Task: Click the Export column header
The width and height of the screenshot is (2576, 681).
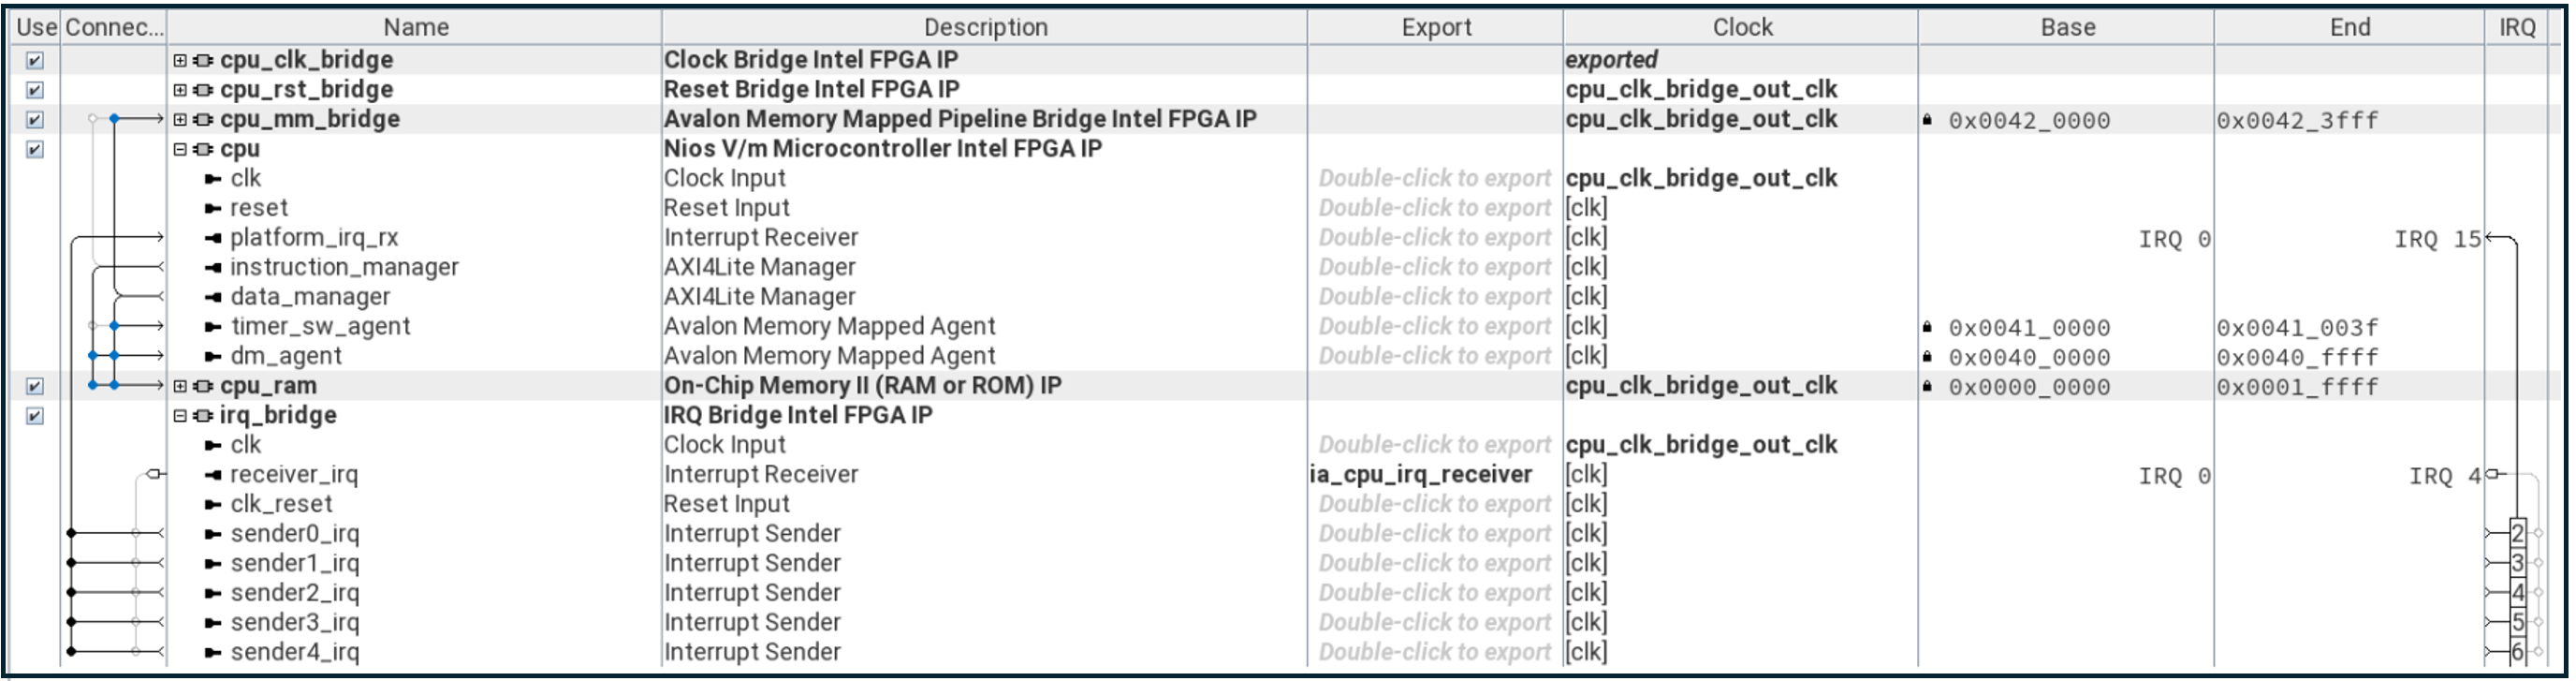Action: tap(1436, 27)
